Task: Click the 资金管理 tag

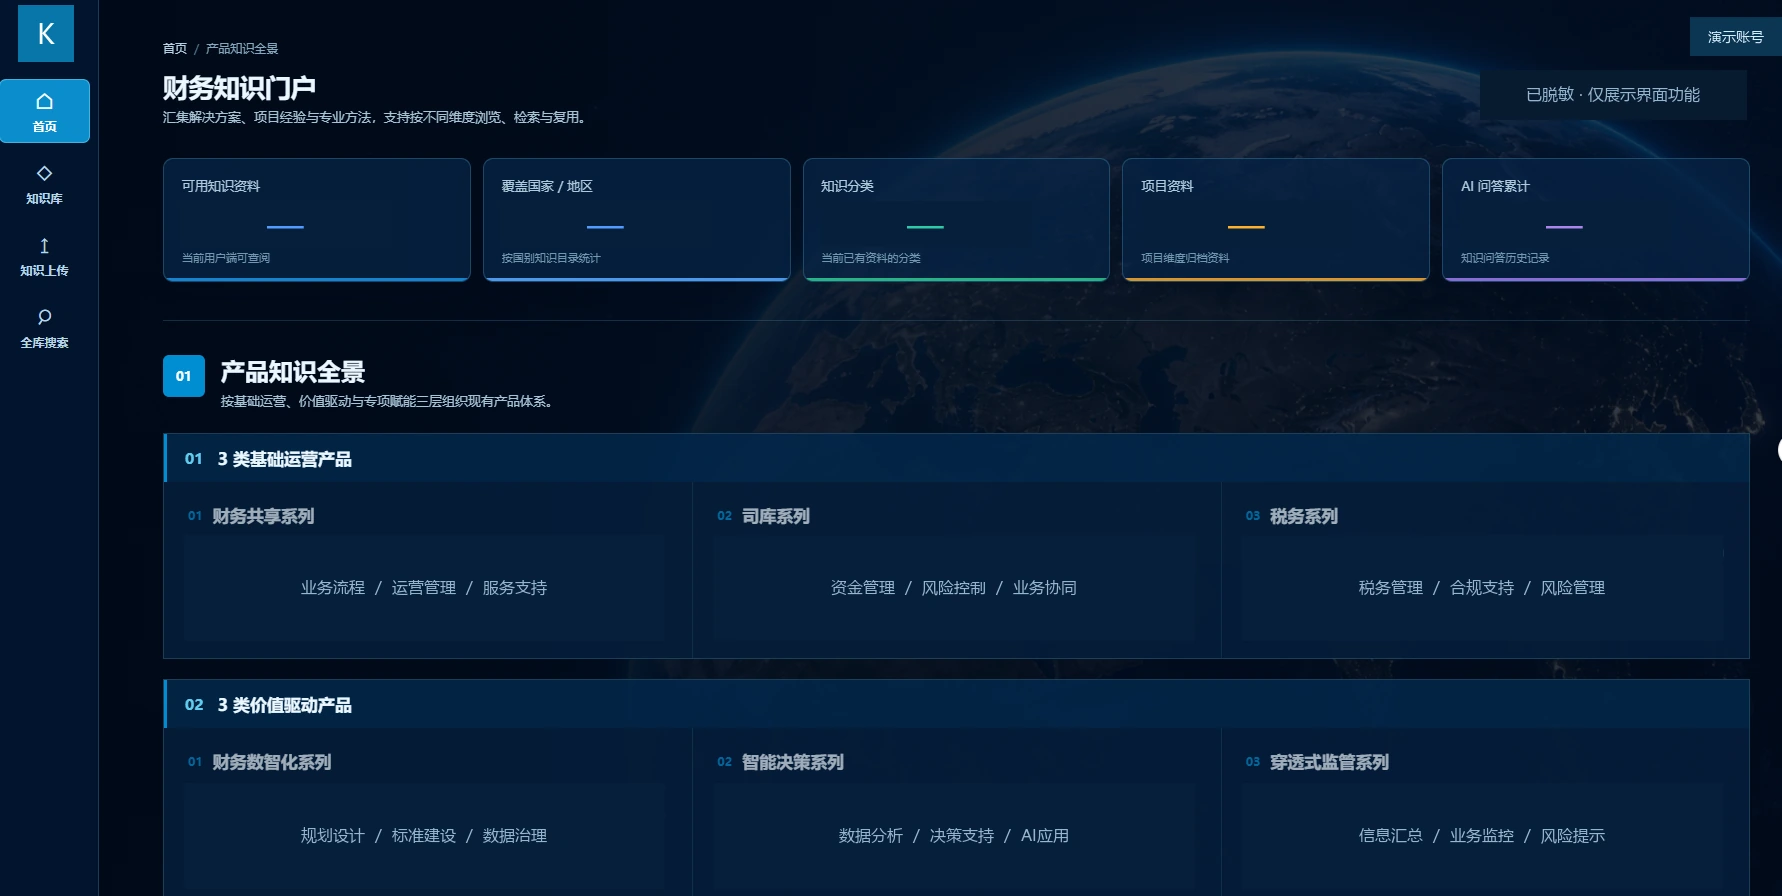Action: coord(863,588)
